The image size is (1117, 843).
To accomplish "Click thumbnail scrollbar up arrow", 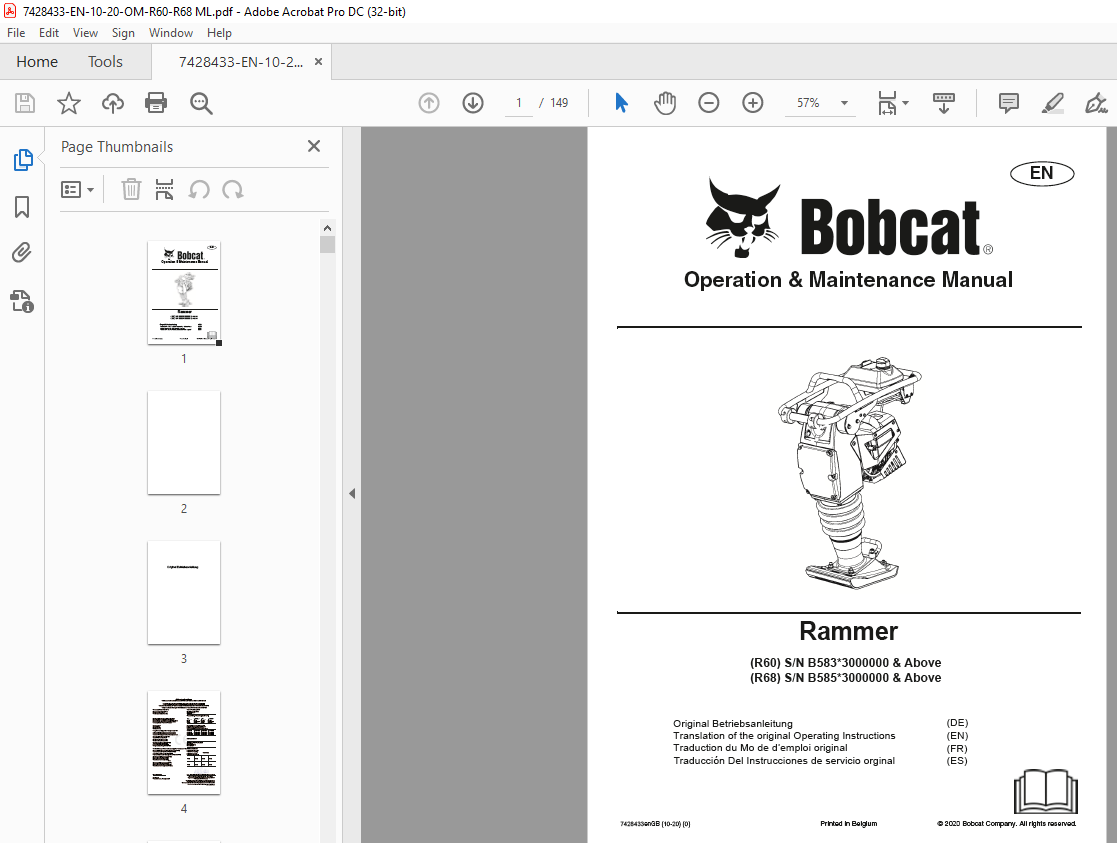I will [327, 228].
